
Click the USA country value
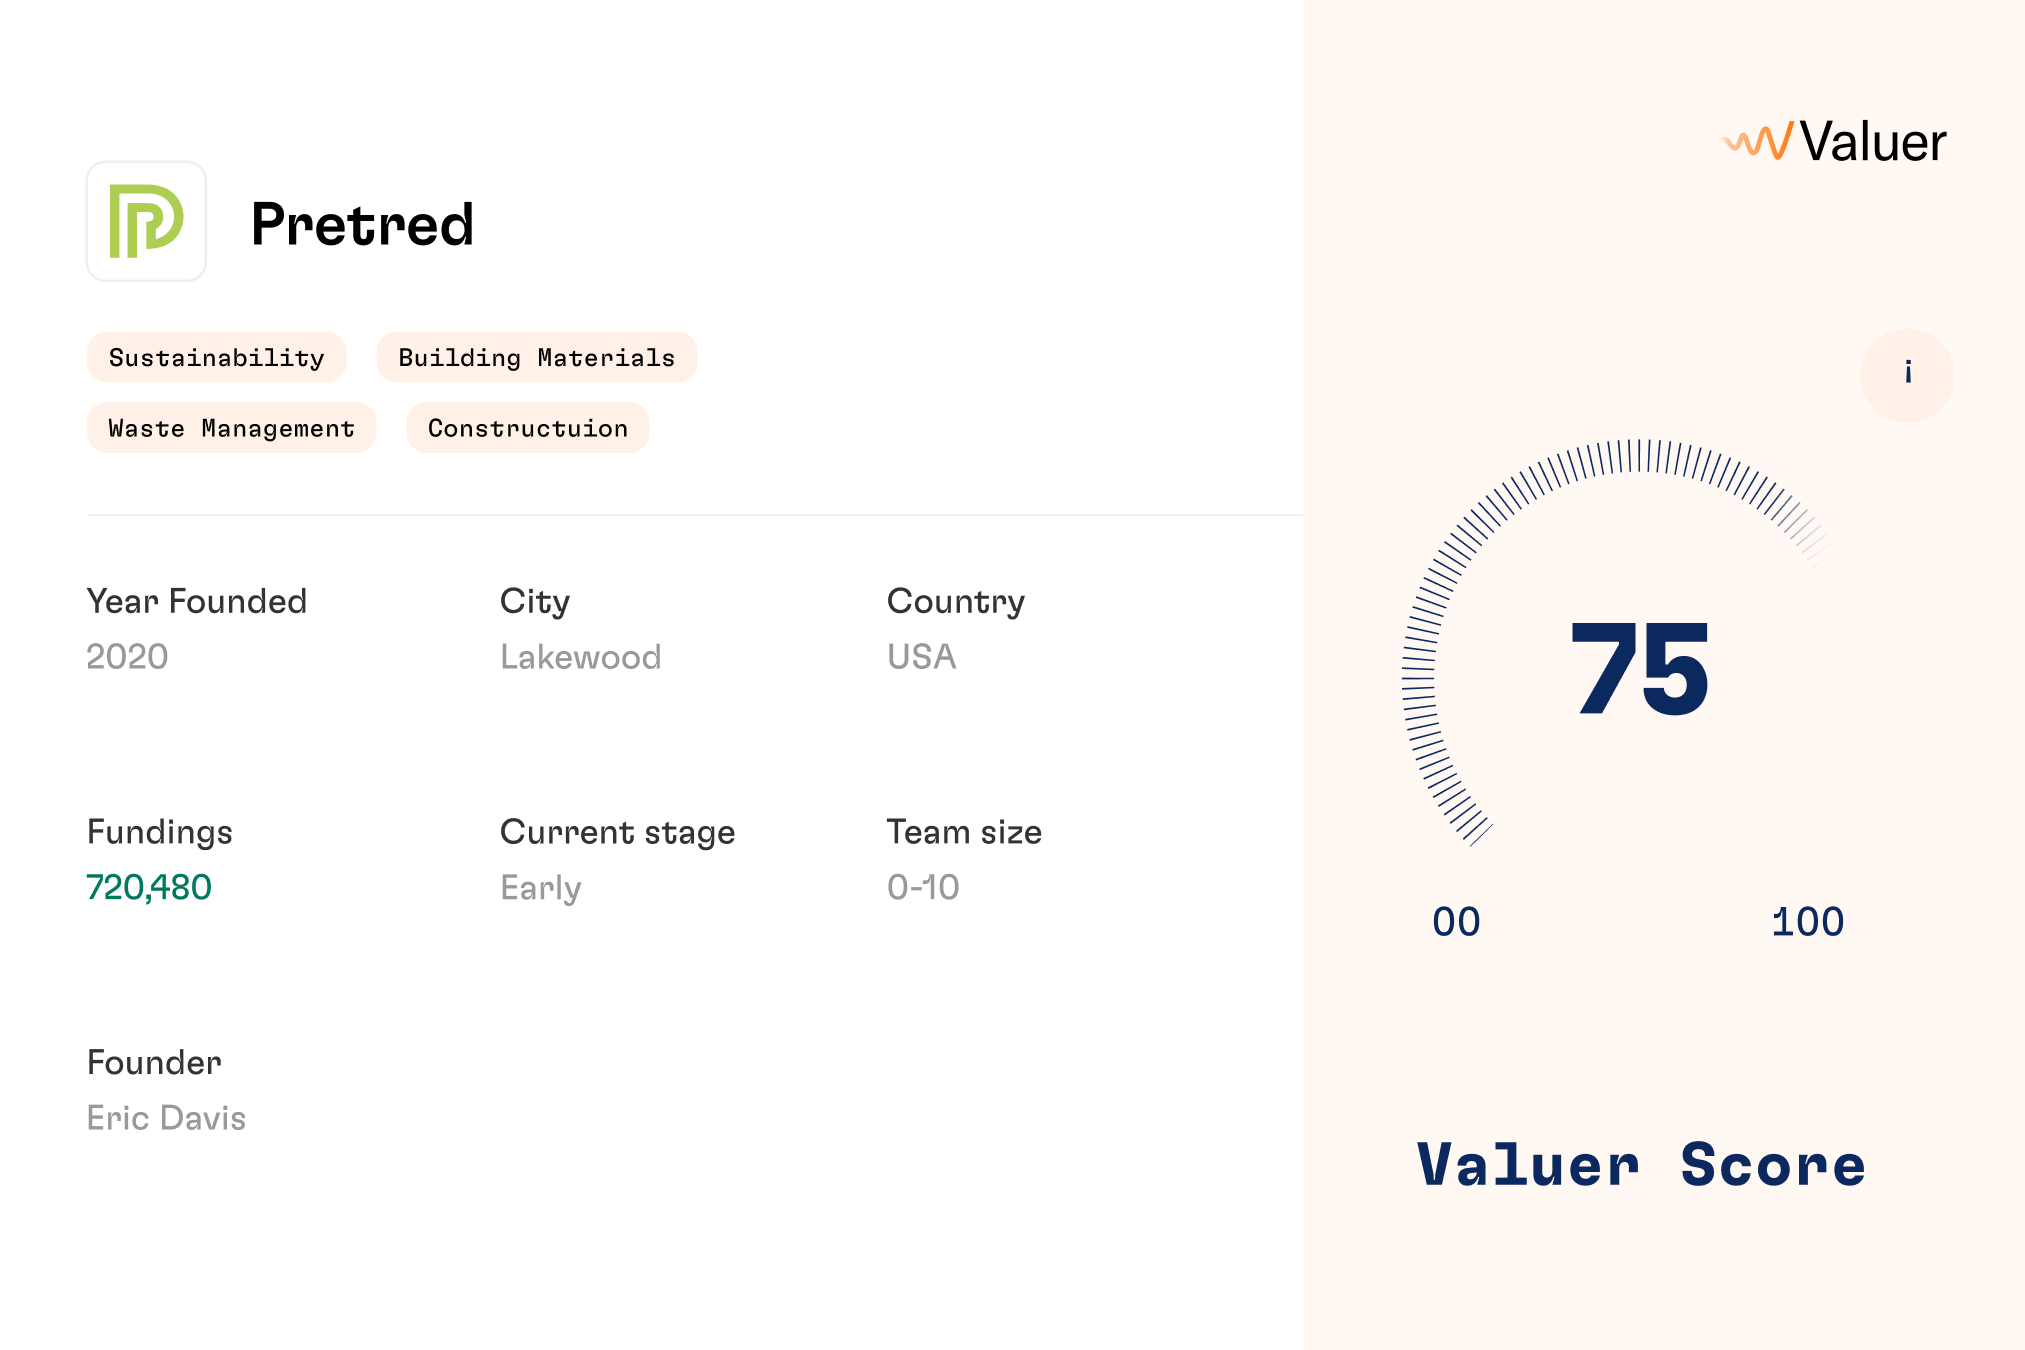click(921, 657)
